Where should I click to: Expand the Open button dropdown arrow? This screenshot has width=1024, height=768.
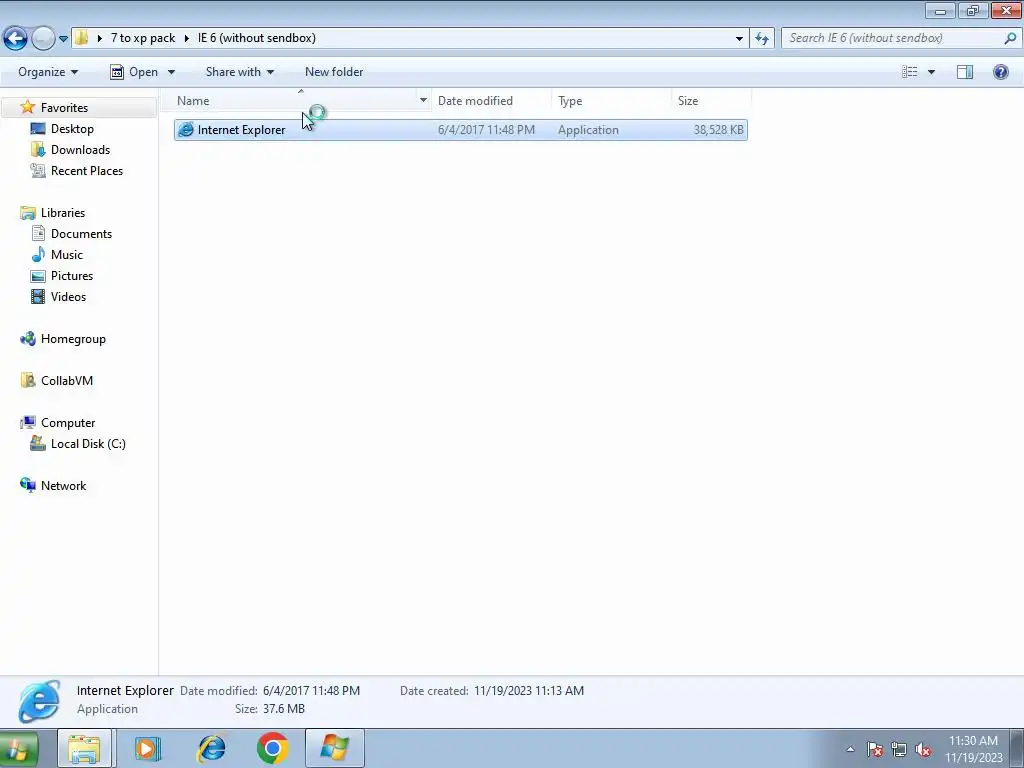coord(171,72)
